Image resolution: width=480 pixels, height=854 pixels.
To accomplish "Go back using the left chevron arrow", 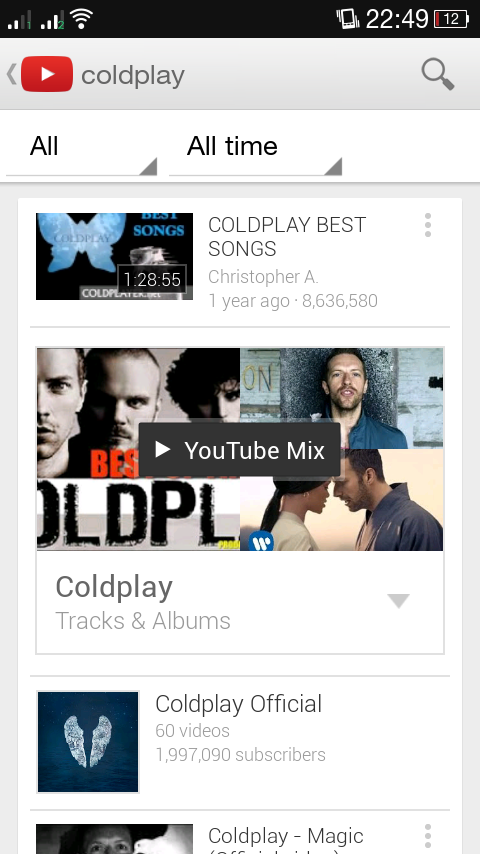I will [11, 74].
